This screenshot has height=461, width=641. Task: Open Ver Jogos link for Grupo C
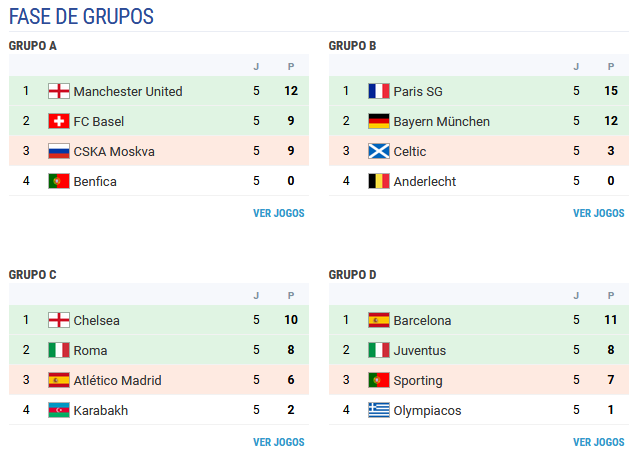[x=279, y=442]
